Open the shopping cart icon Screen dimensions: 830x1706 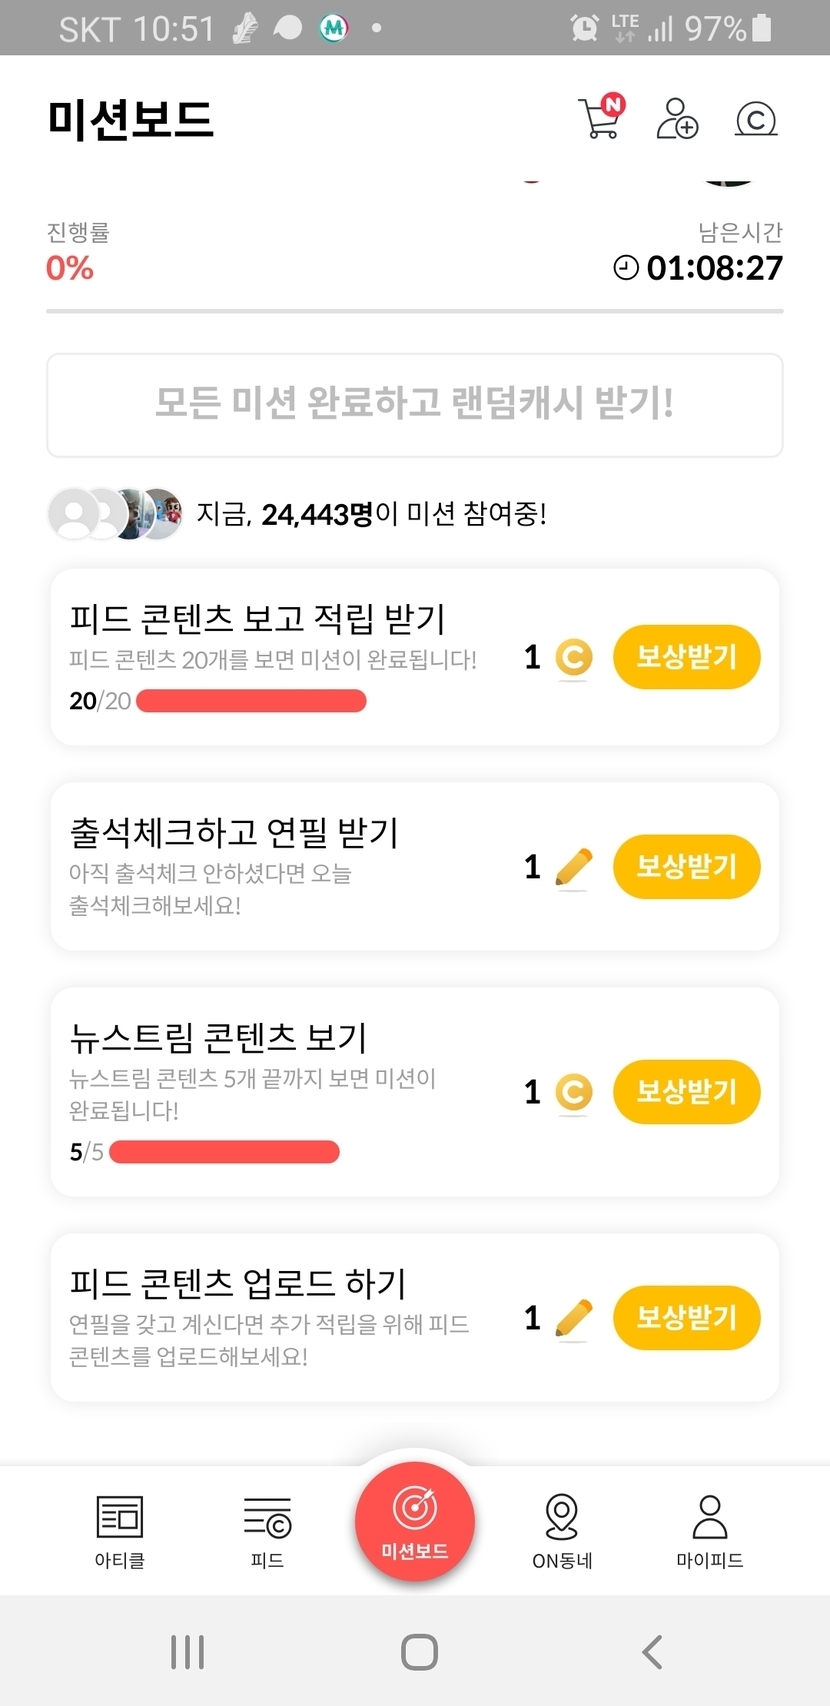coord(600,118)
